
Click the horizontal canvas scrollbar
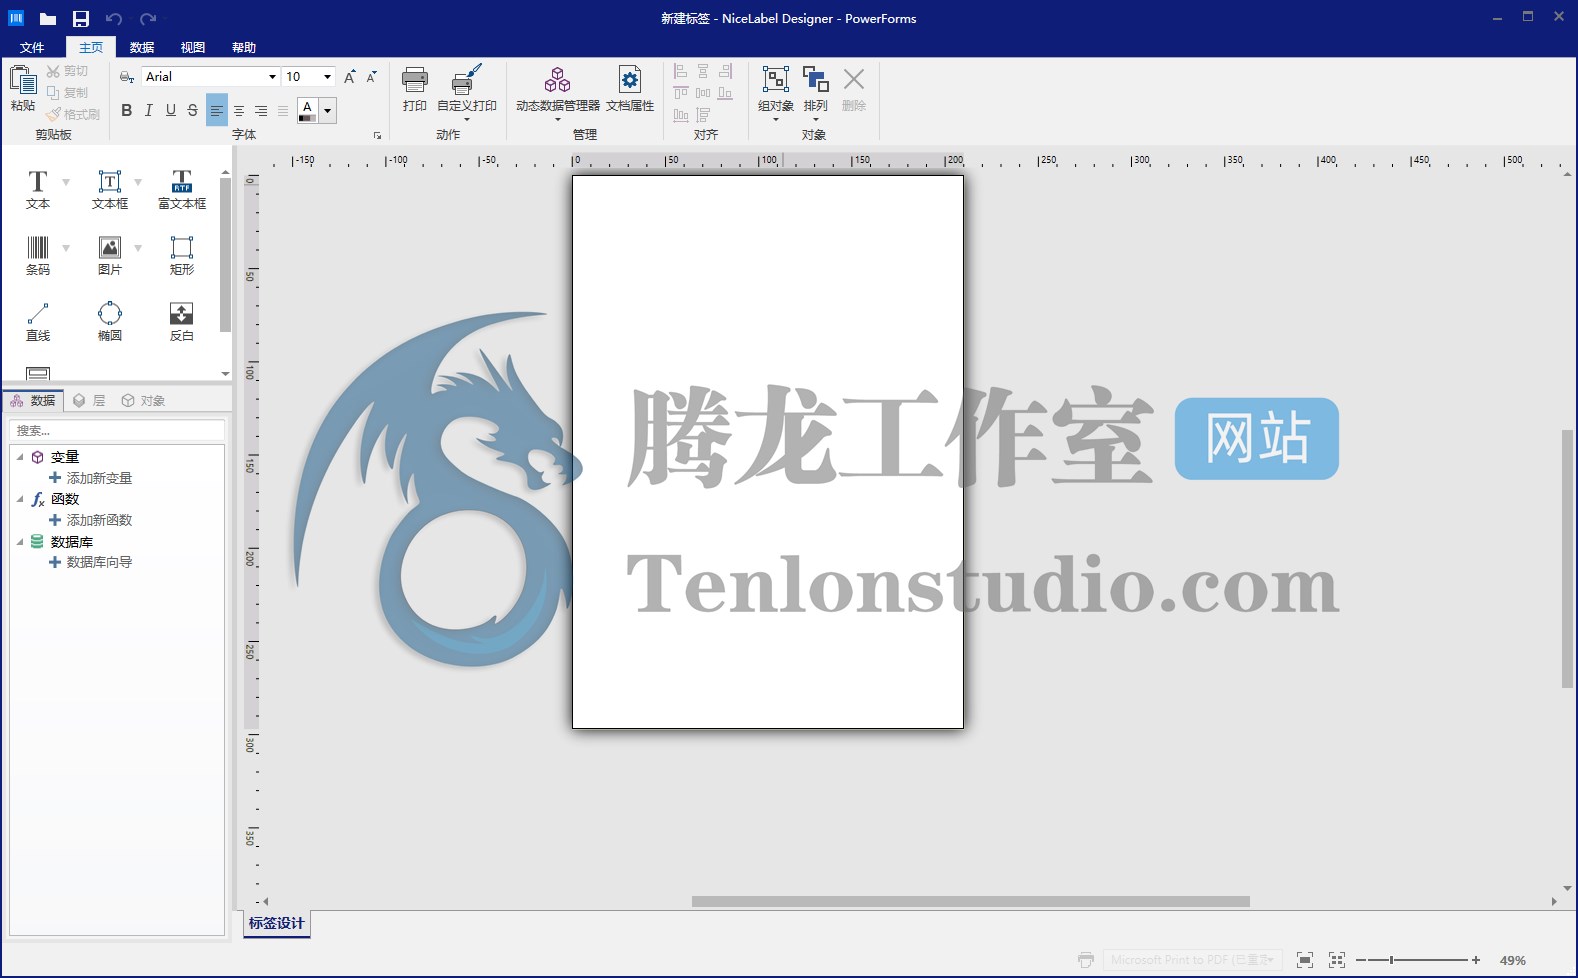click(970, 901)
